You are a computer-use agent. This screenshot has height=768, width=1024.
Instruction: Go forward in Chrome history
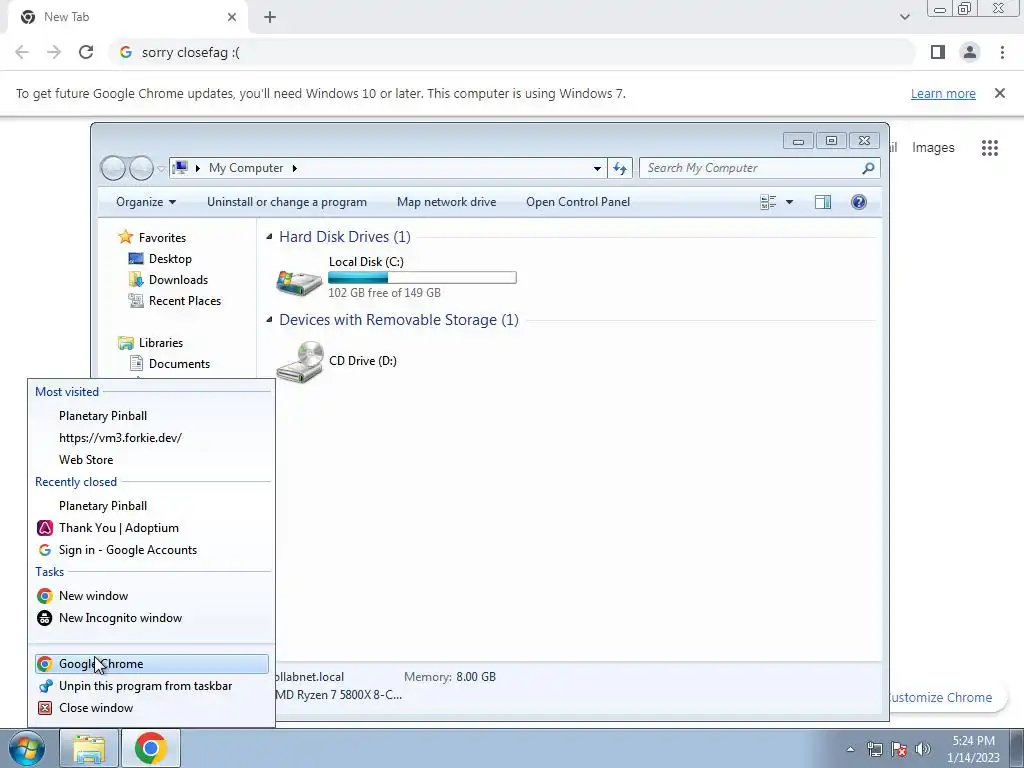(54, 52)
